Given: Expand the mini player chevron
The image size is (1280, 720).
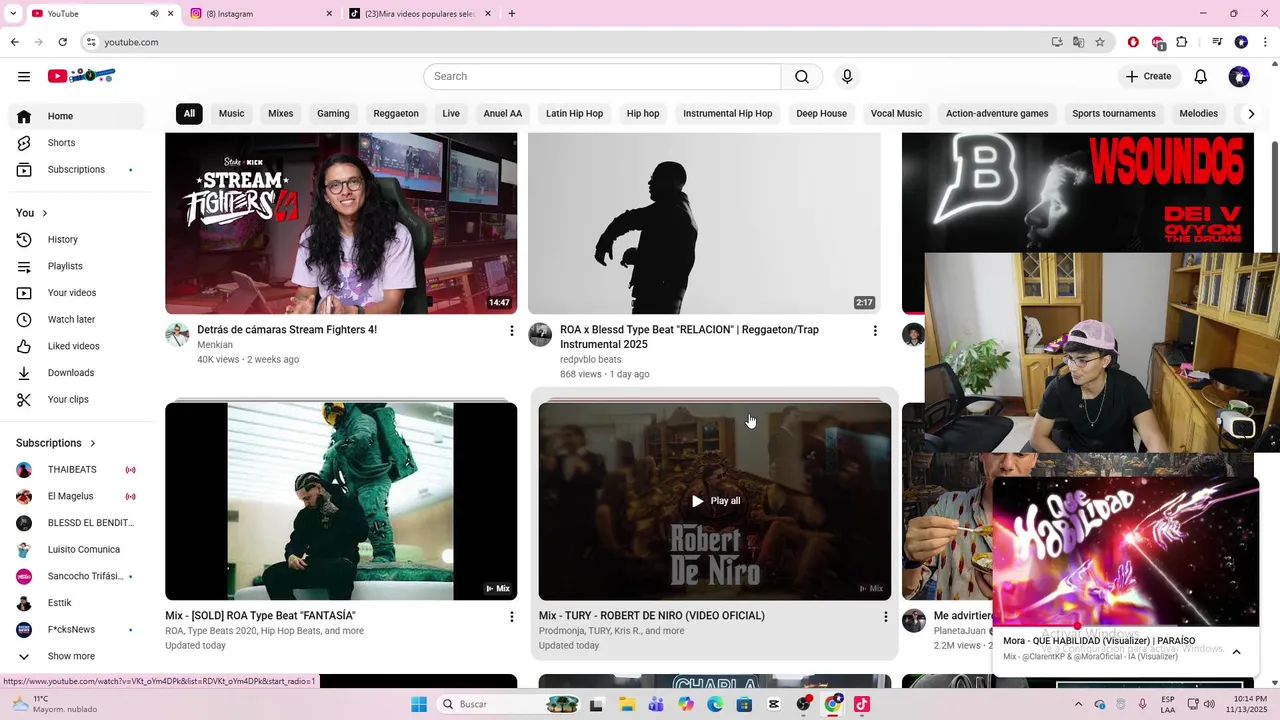Looking at the screenshot, I should (1236, 652).
